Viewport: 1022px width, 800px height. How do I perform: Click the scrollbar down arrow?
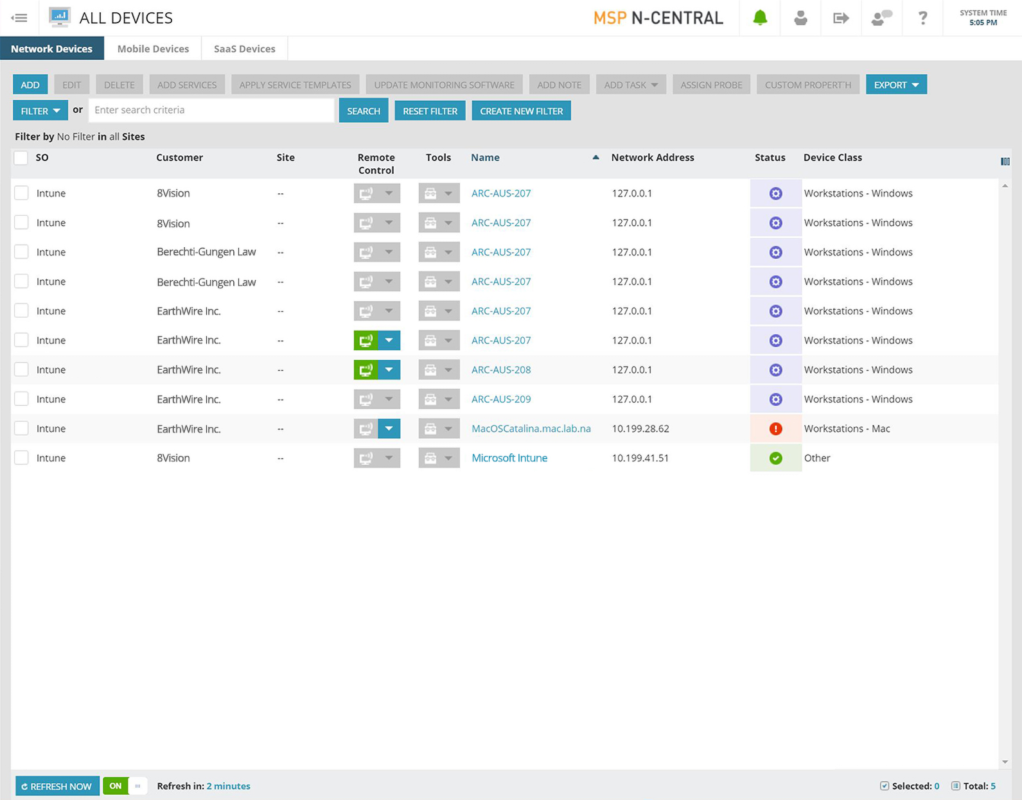(x=1005, y=762)
